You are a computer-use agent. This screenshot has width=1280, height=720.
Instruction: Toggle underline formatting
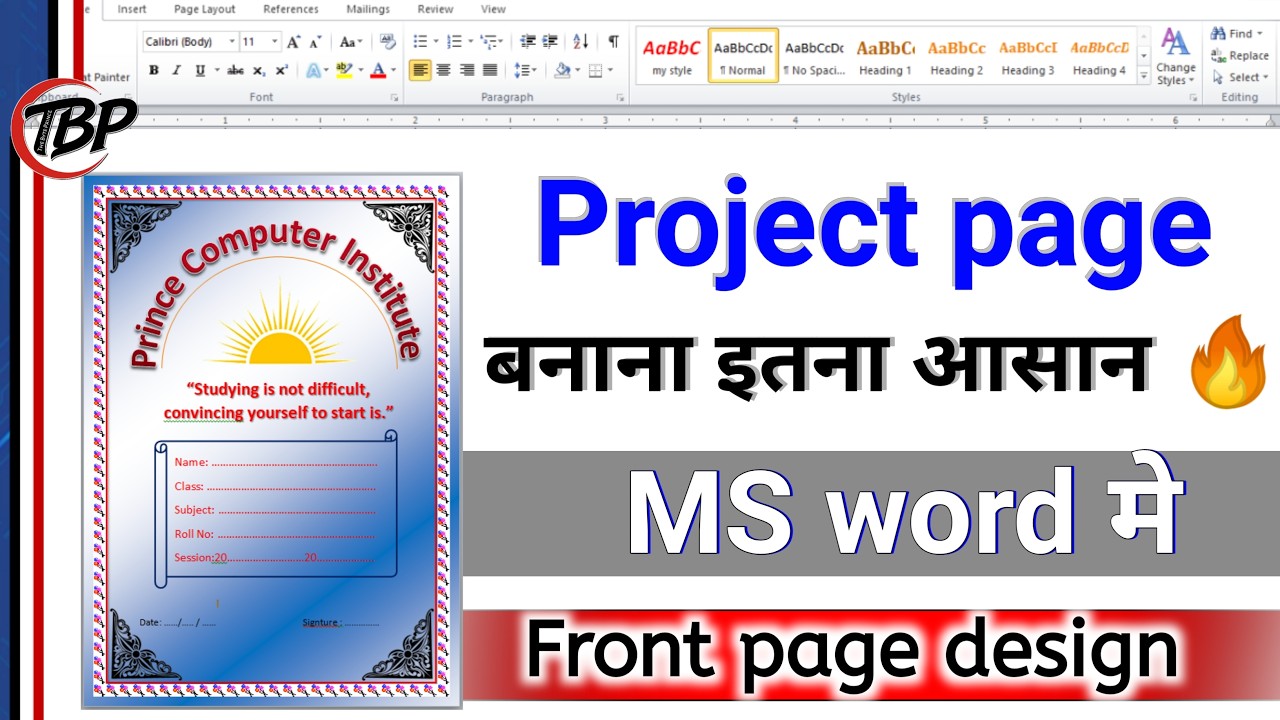tap(200, 70)
